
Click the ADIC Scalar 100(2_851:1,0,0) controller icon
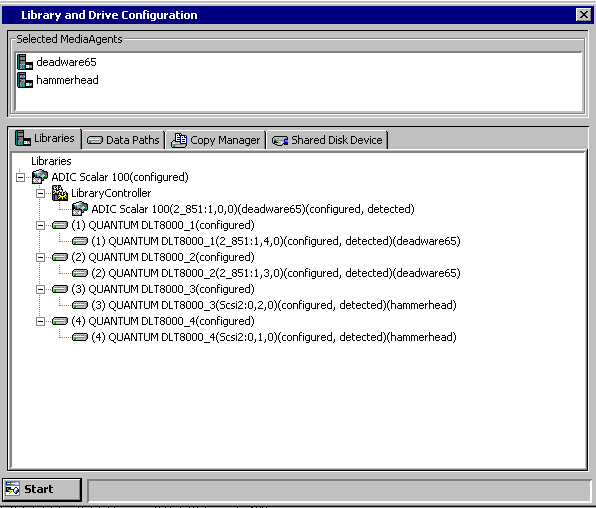(80, 209)
